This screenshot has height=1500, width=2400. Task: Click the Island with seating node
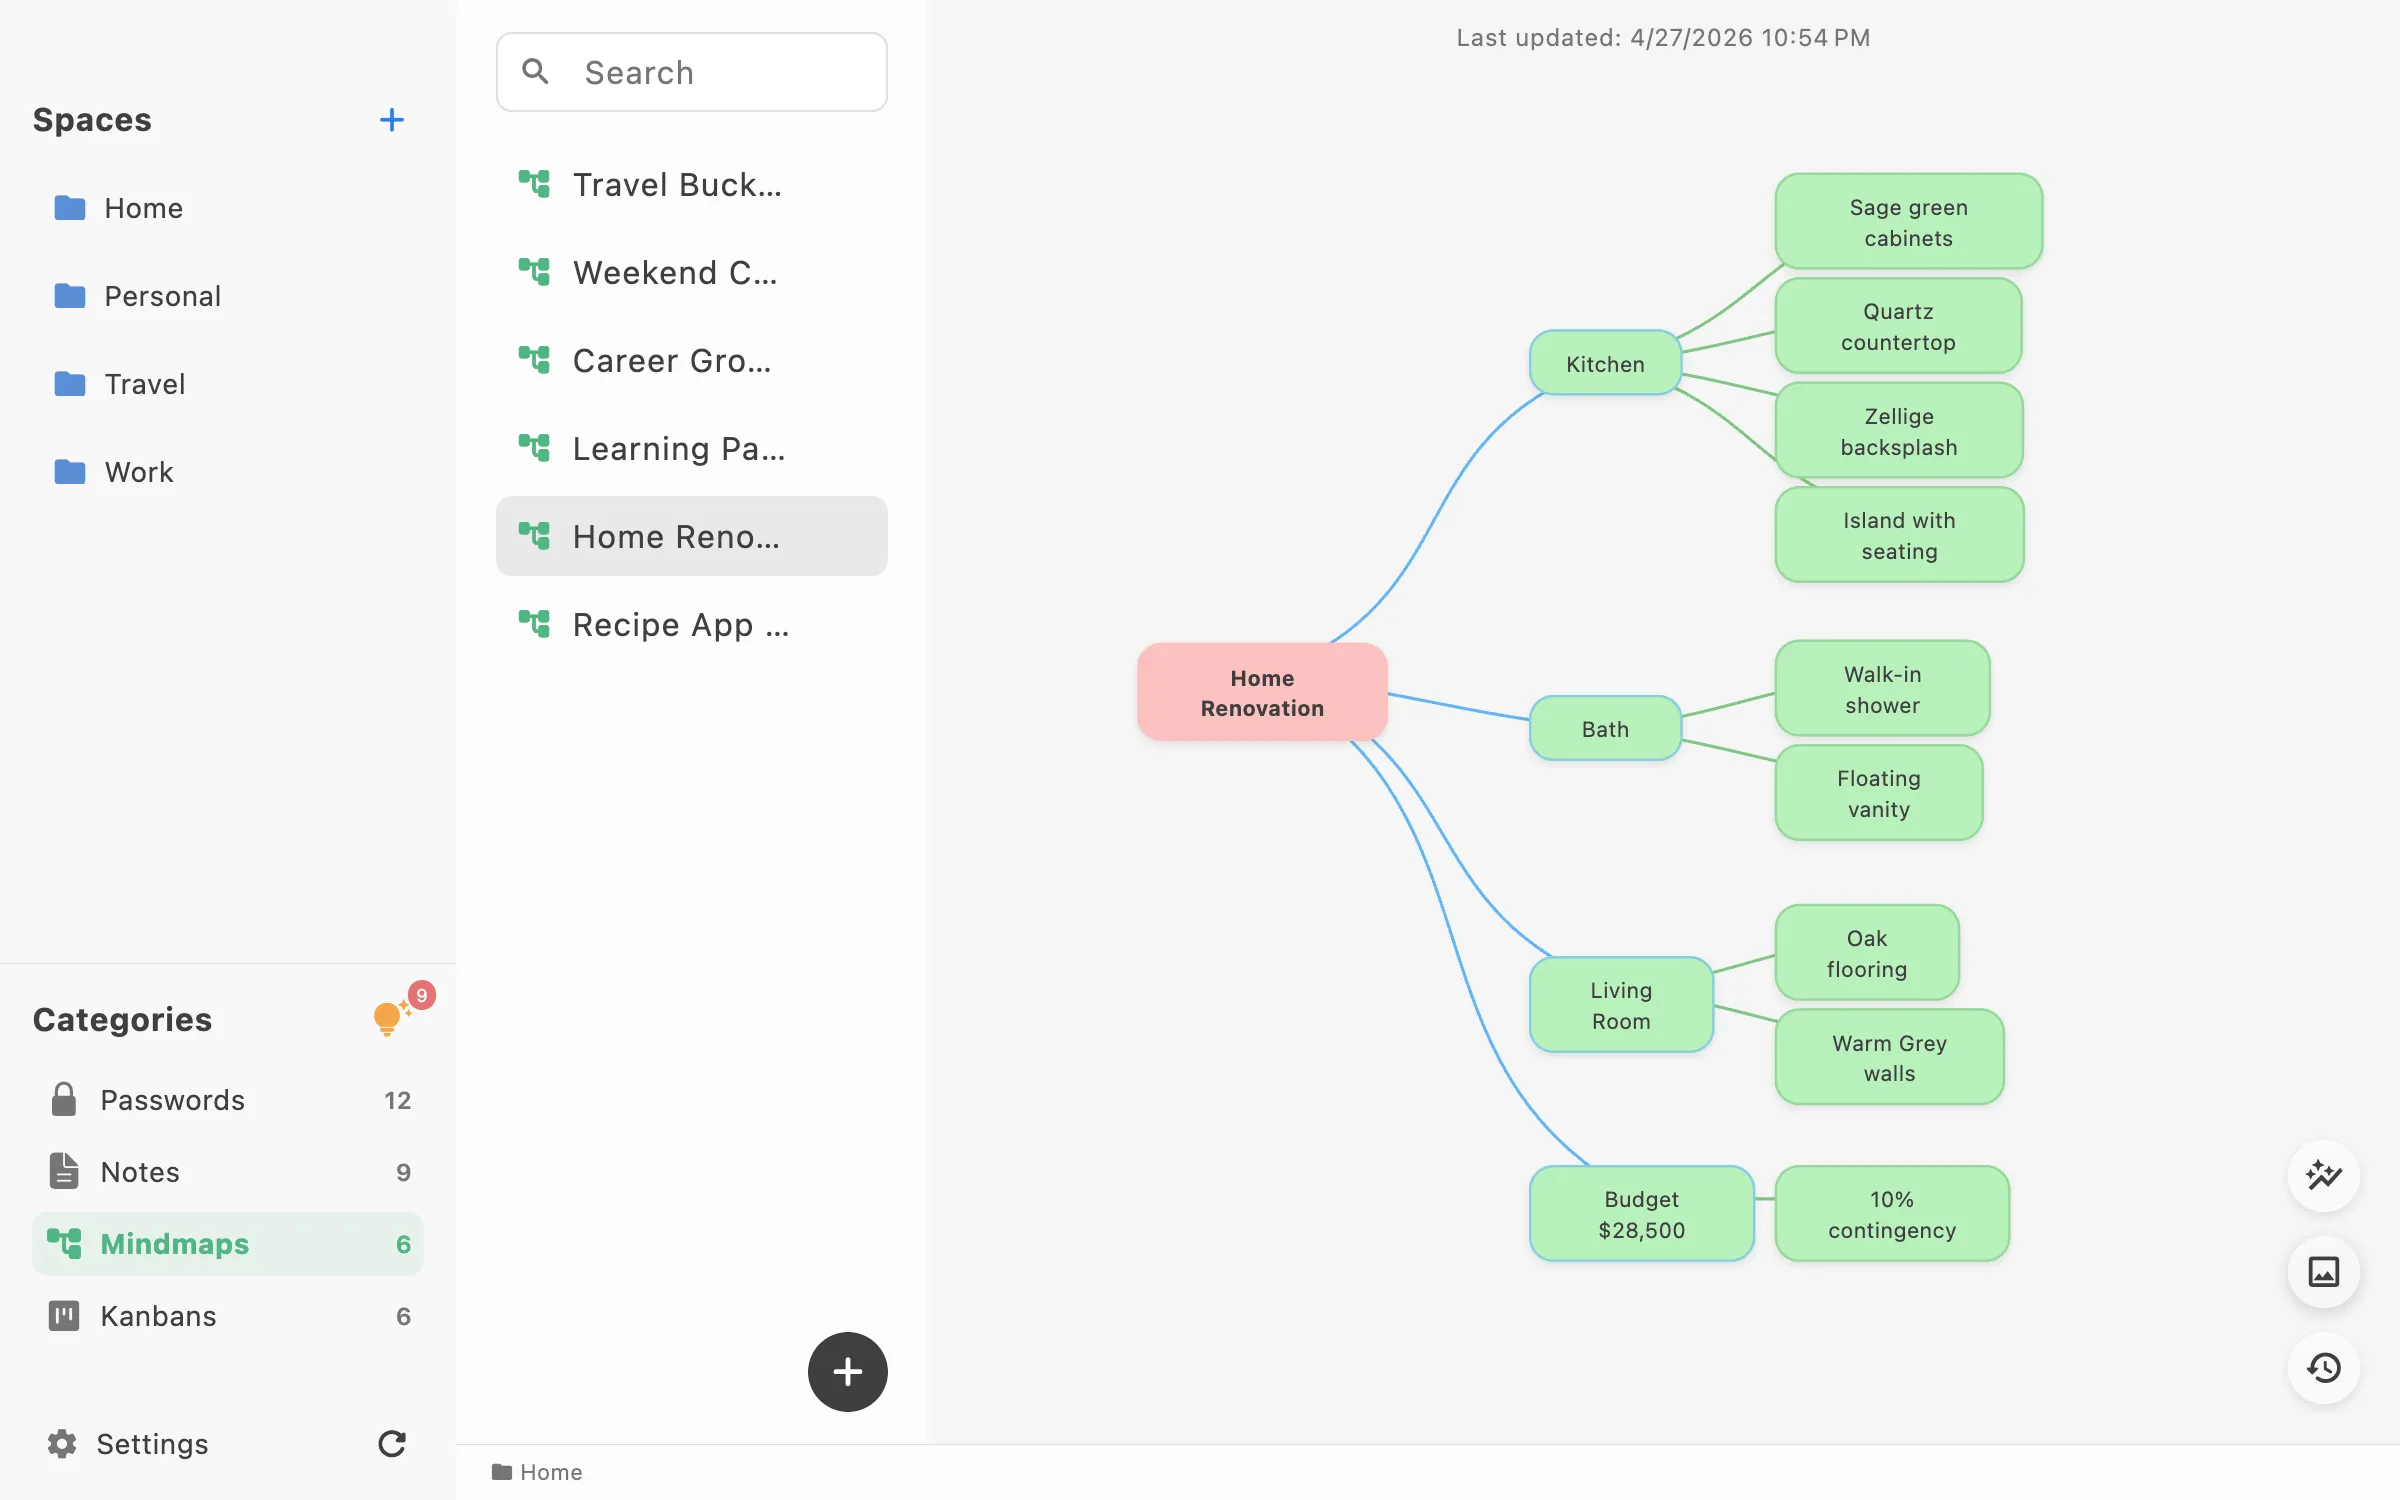pos(1899,535)
